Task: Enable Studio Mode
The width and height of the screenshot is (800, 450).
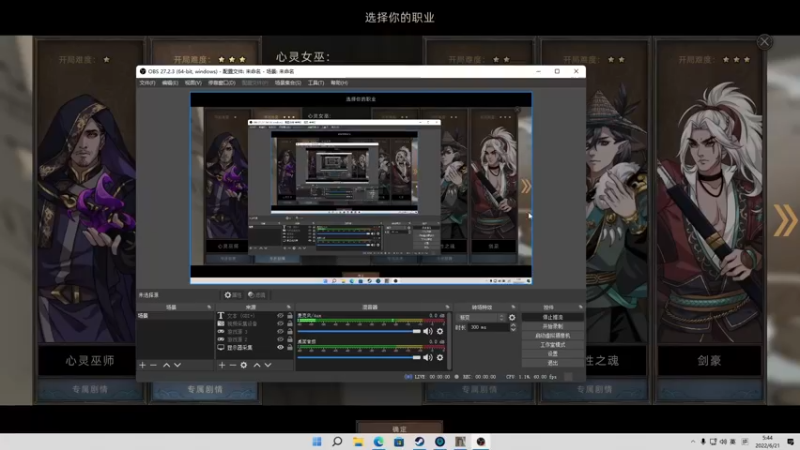Action: pos(553,345)
